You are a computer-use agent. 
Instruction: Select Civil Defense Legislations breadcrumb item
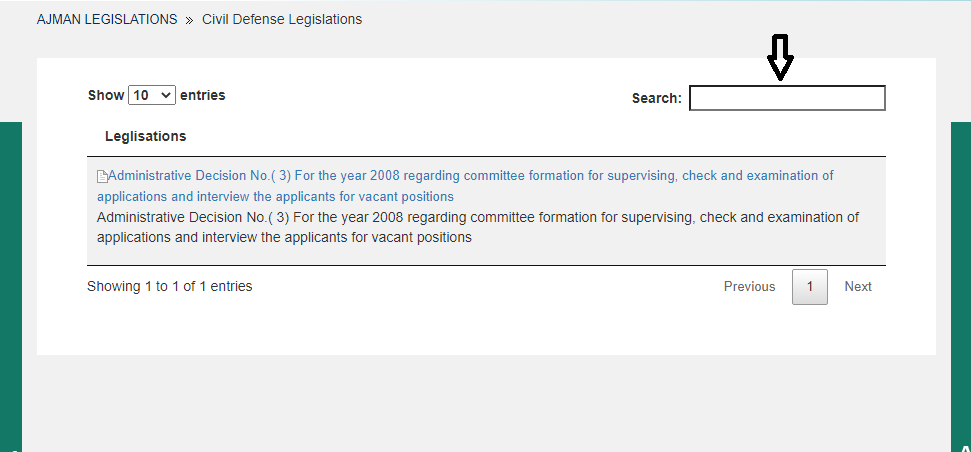282,20
